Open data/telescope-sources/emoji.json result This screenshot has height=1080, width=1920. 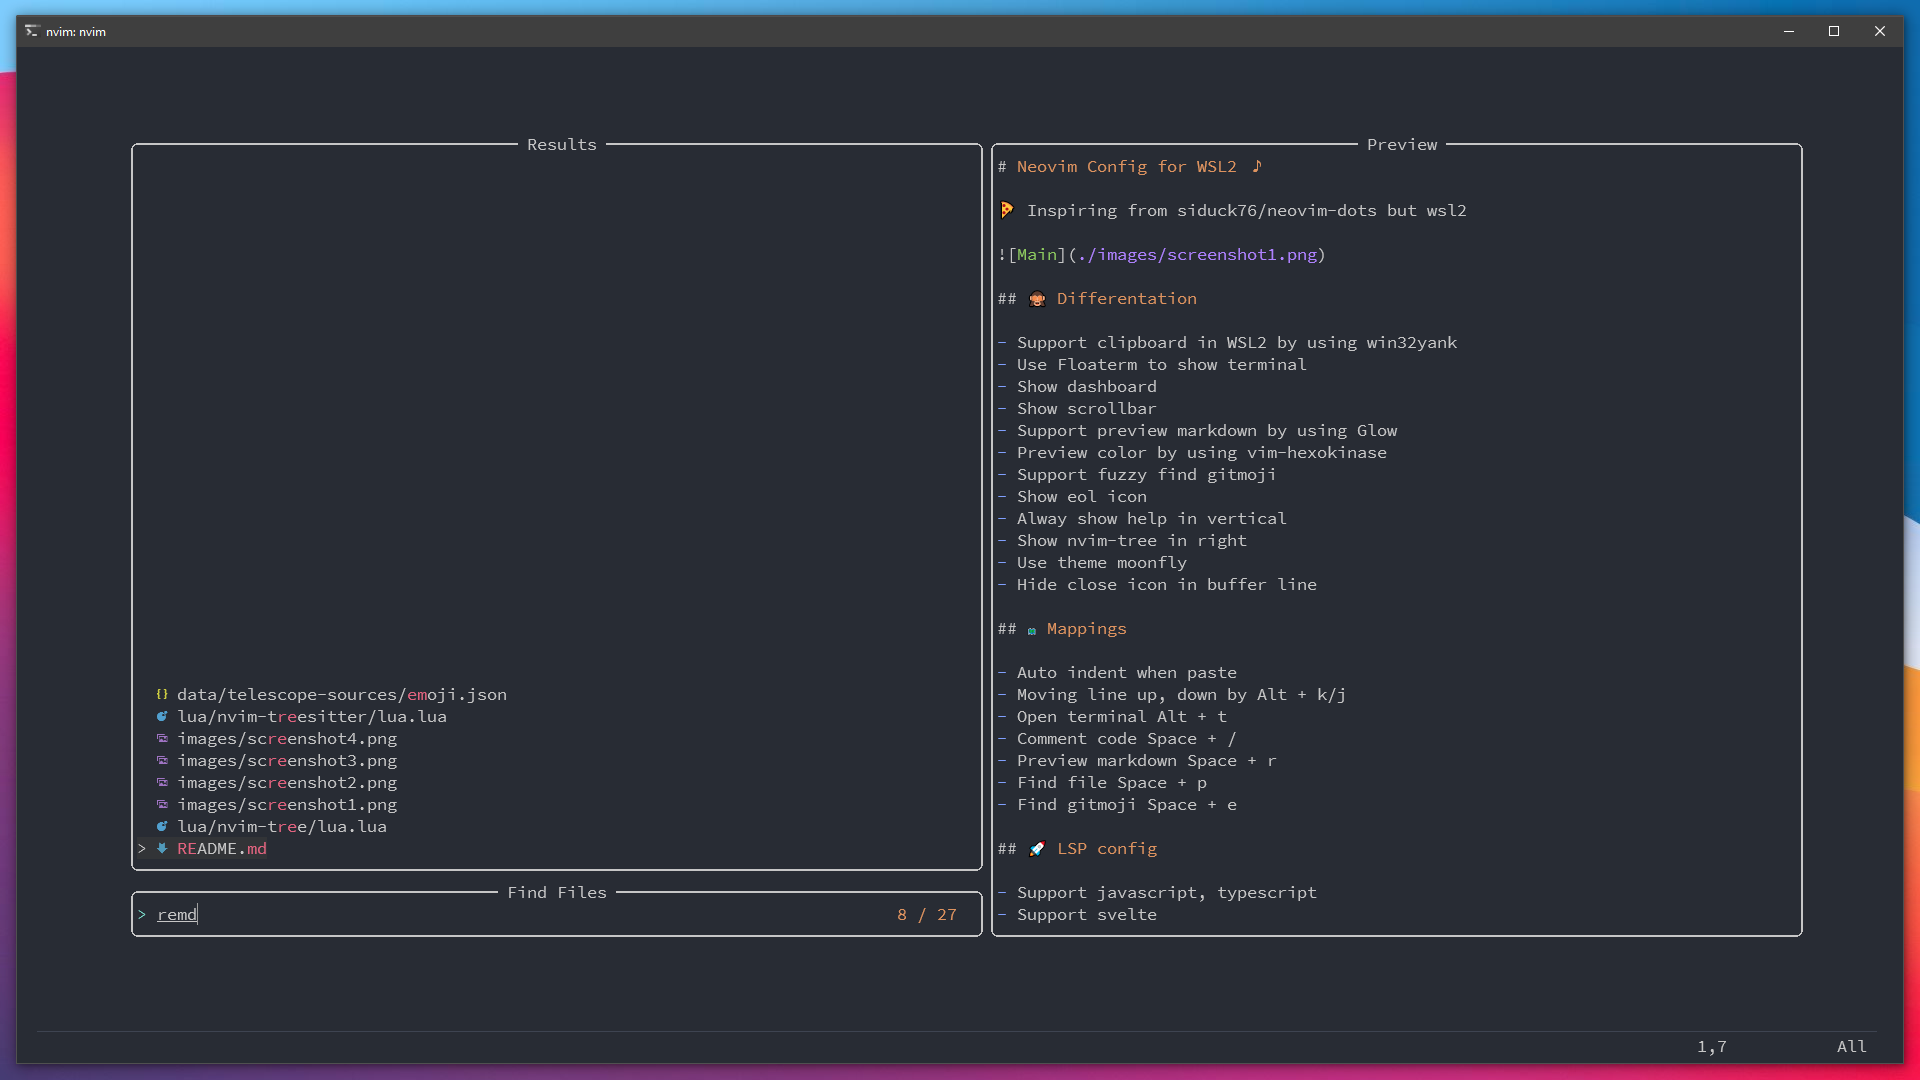(x=341, y=694)
